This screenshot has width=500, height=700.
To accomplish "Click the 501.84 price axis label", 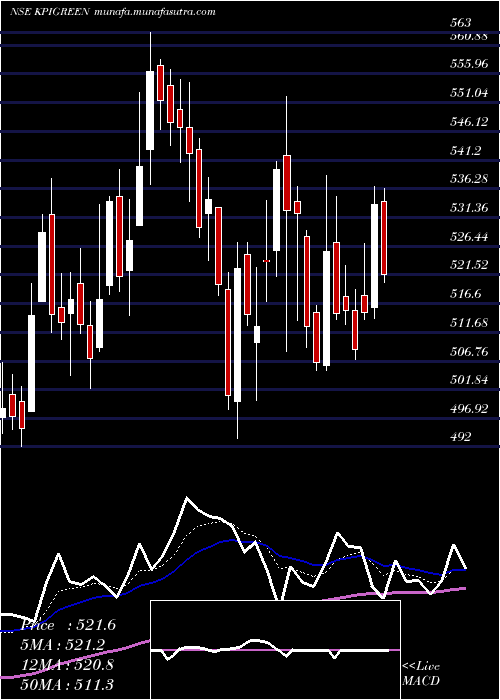I will [x=470, y=380].
